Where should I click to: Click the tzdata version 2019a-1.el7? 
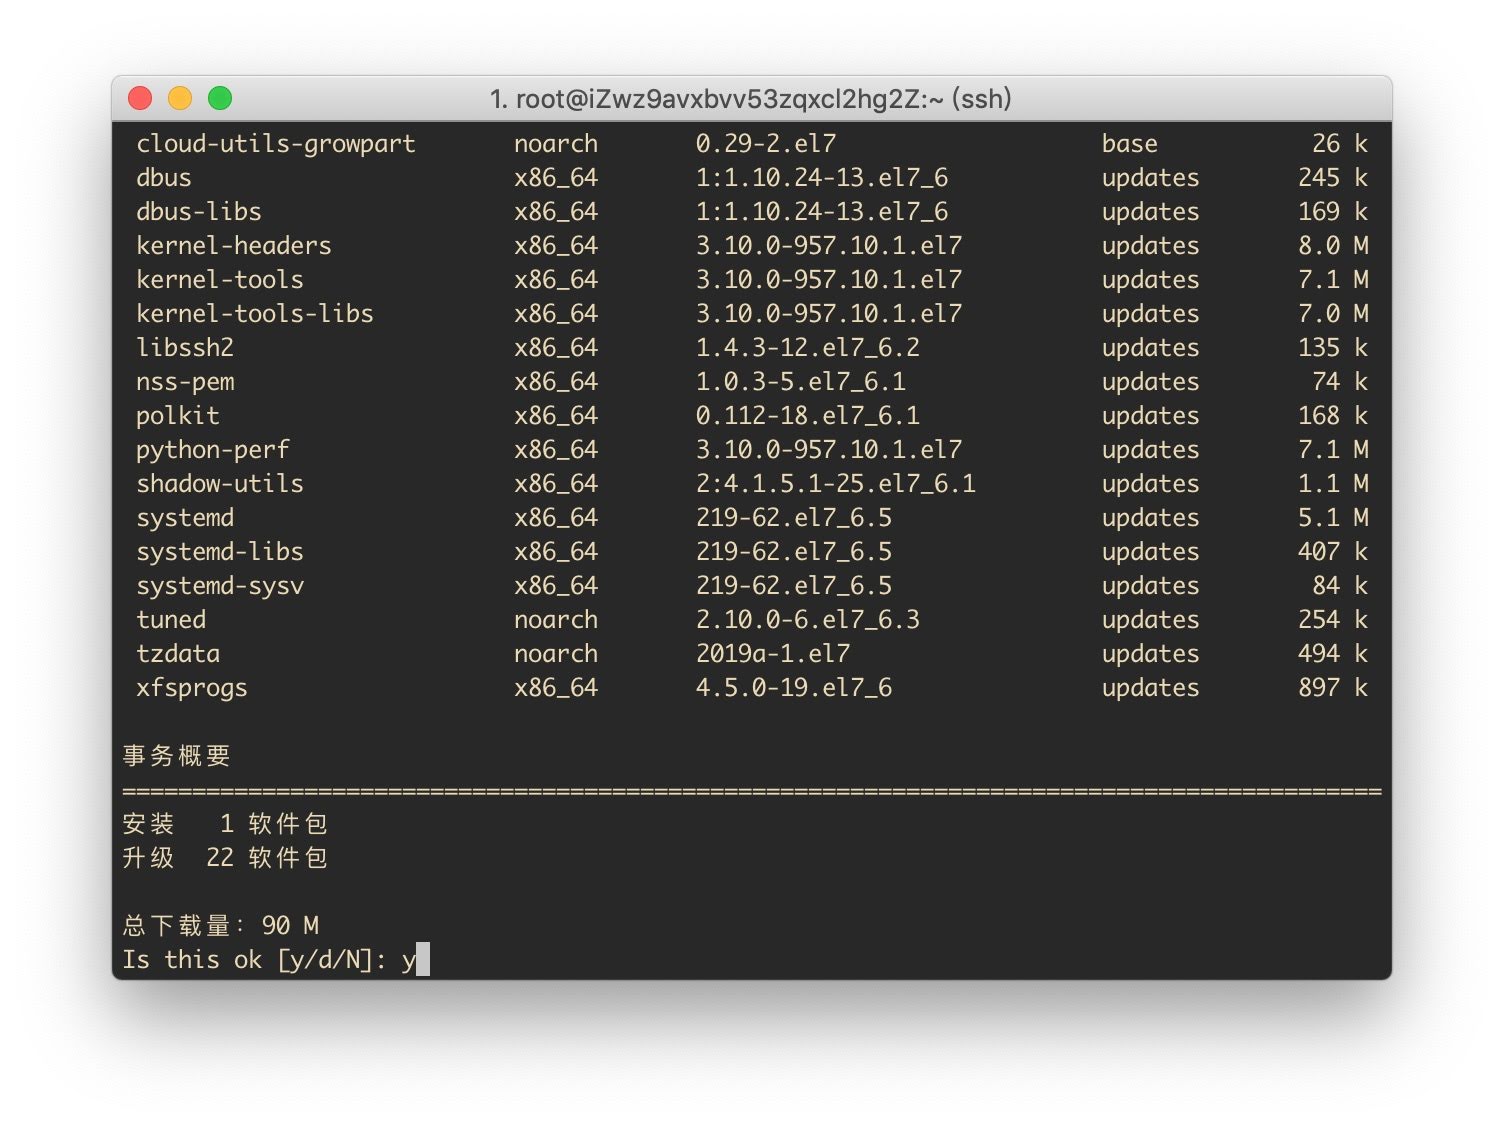pos(773,654)
